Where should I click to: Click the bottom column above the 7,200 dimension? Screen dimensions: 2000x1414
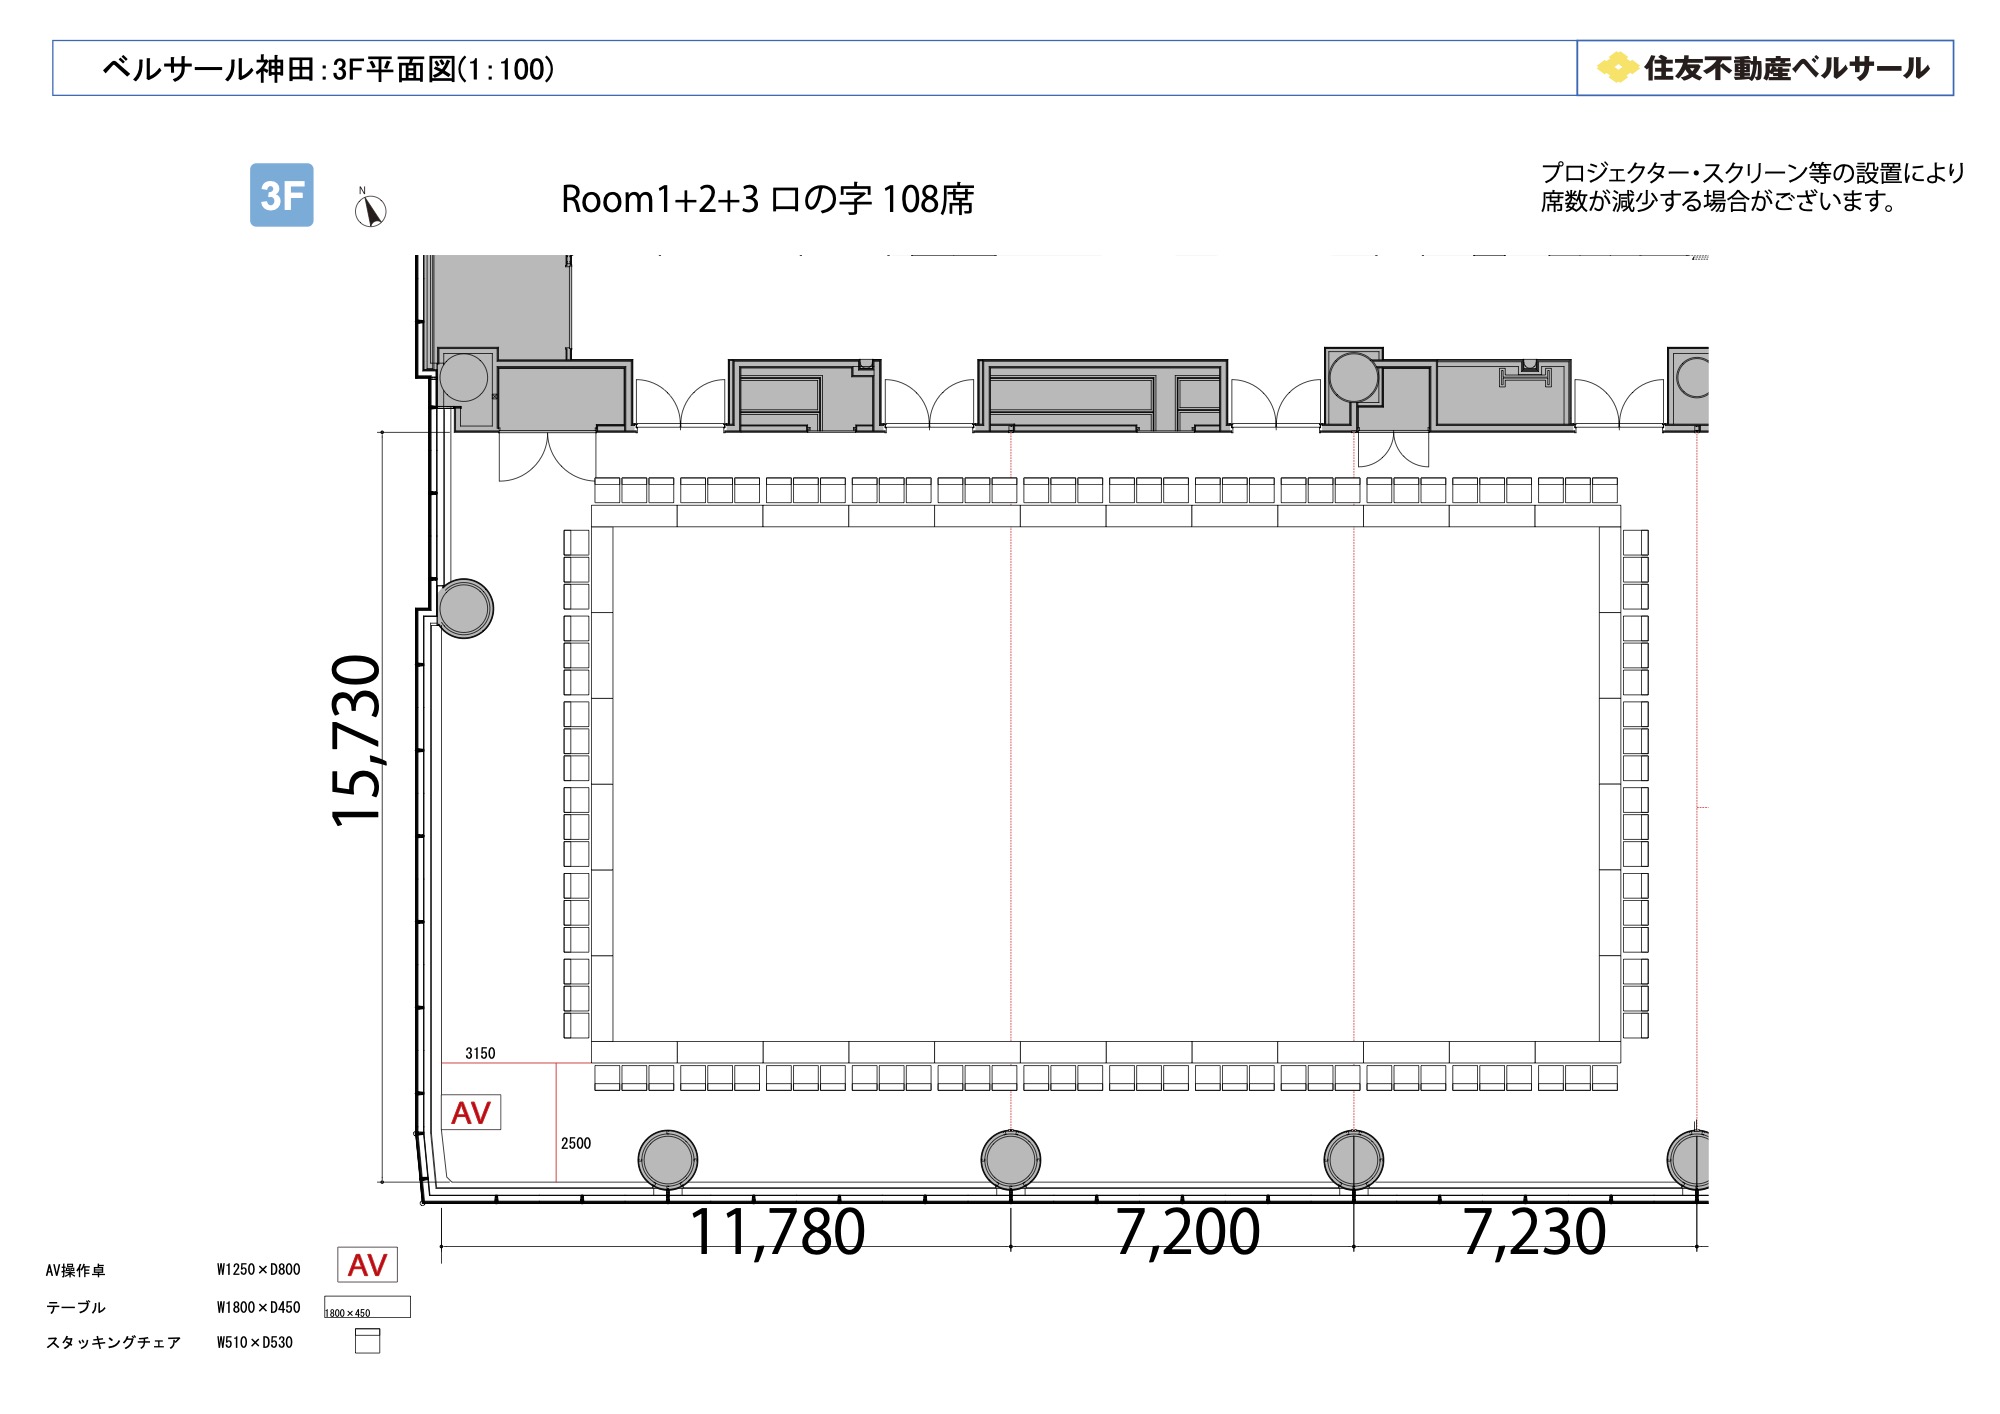(1011, 1160)
